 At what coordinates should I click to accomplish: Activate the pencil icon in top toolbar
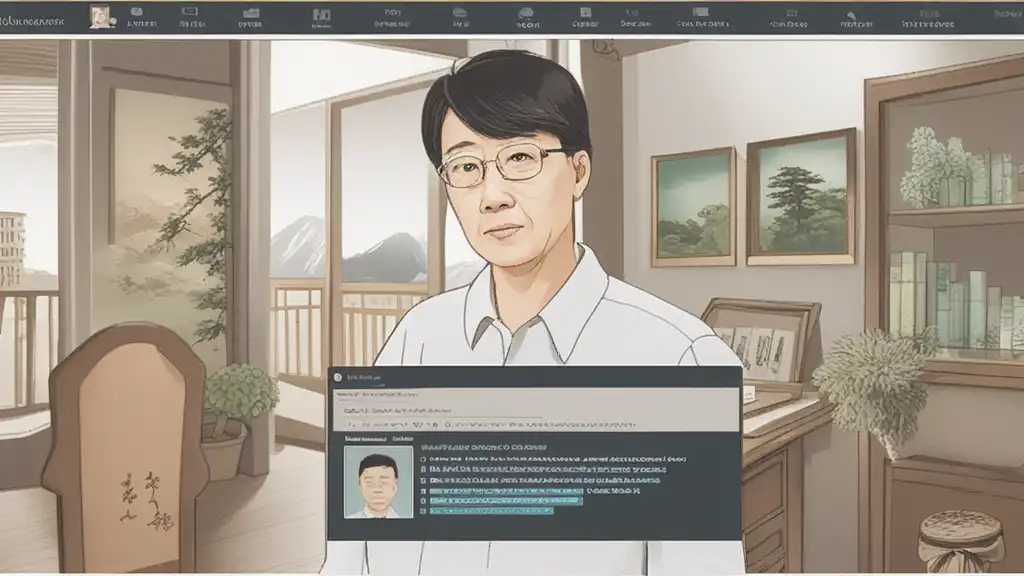[x=852, y=15]
